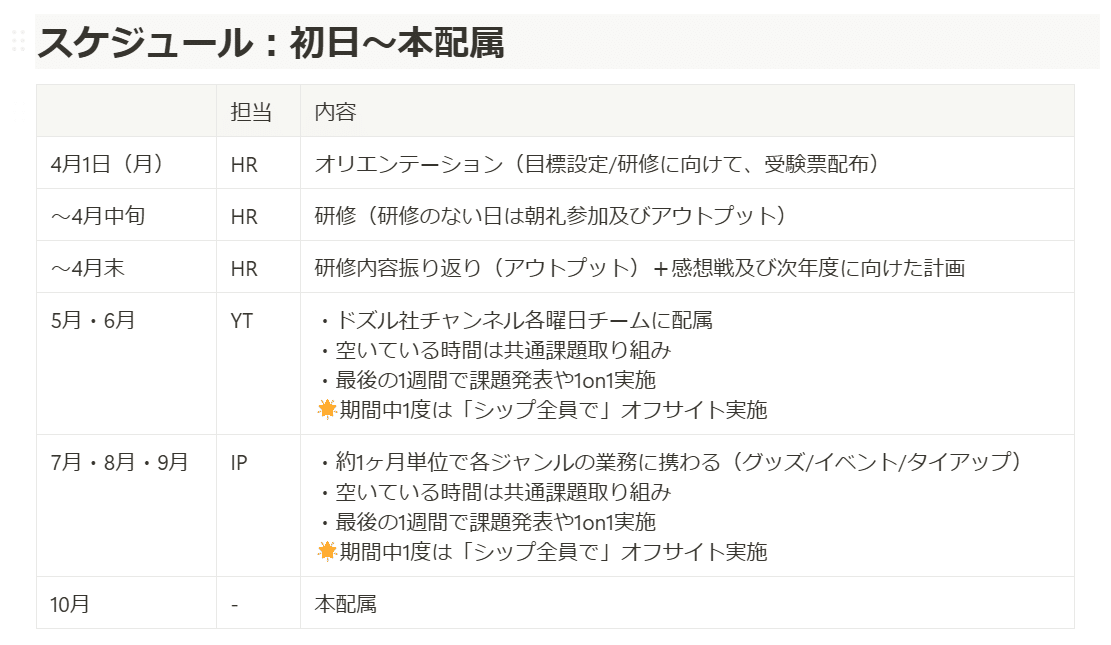
Task: Click the sun emoji in the 7月・8月・9月 row
Action: click(325, 551)
